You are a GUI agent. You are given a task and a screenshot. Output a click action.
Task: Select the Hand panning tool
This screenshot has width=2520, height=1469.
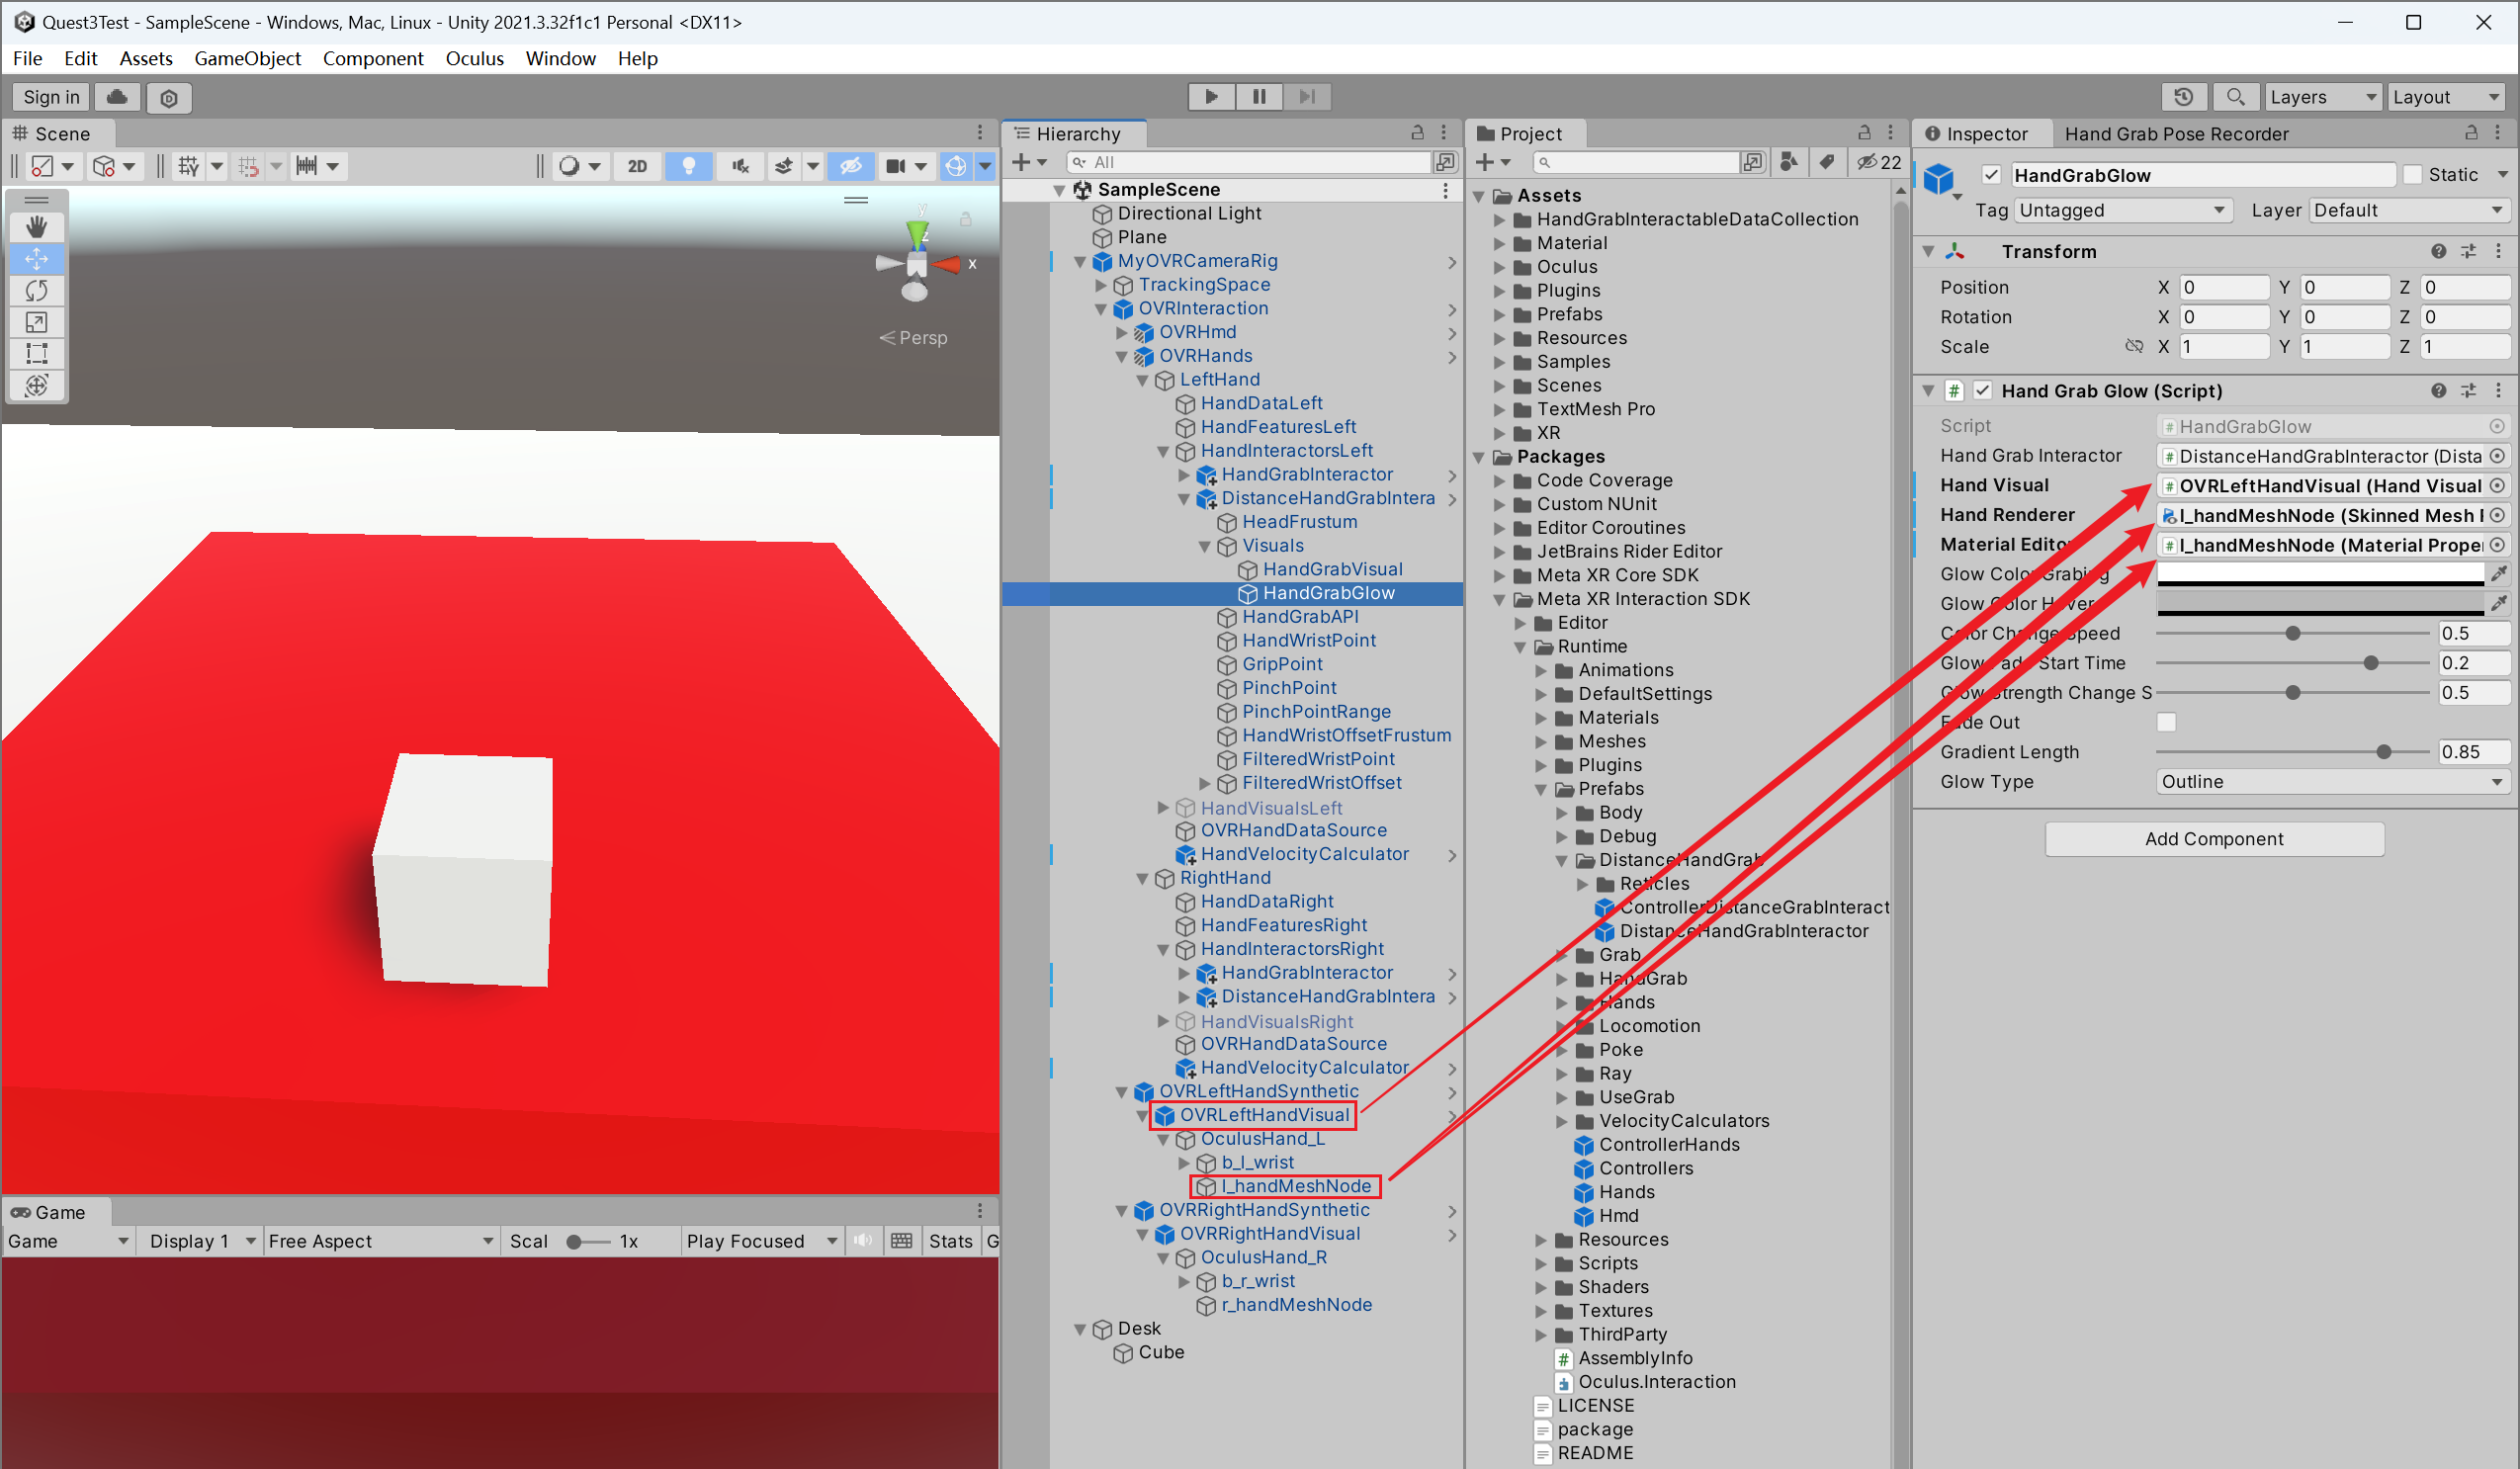[35, 222]
